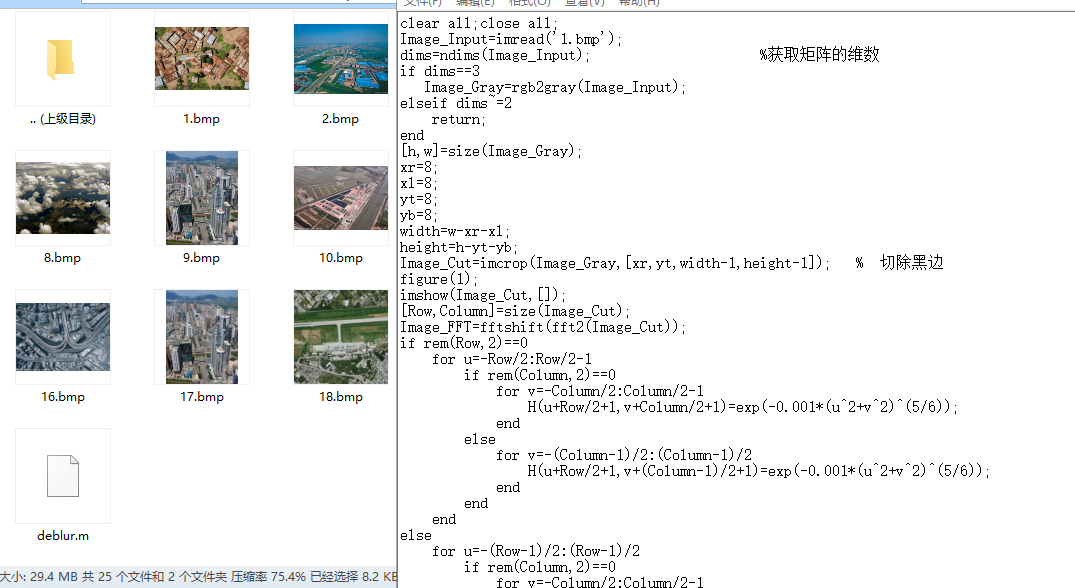Click the line 'for v=-(Column-1)/2:(Column-1)/2'
Viewport: 1075px width, 588px height.
pyautogui.click(x=624, y=455)
